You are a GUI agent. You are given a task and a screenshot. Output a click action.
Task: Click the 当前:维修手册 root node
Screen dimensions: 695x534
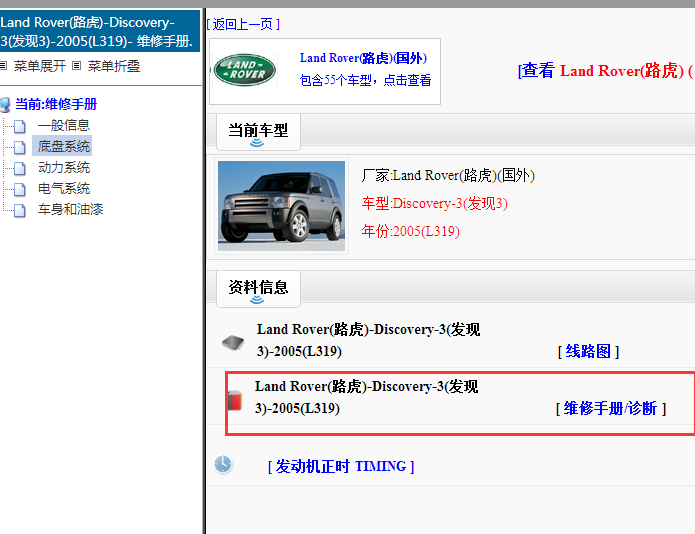56,104
